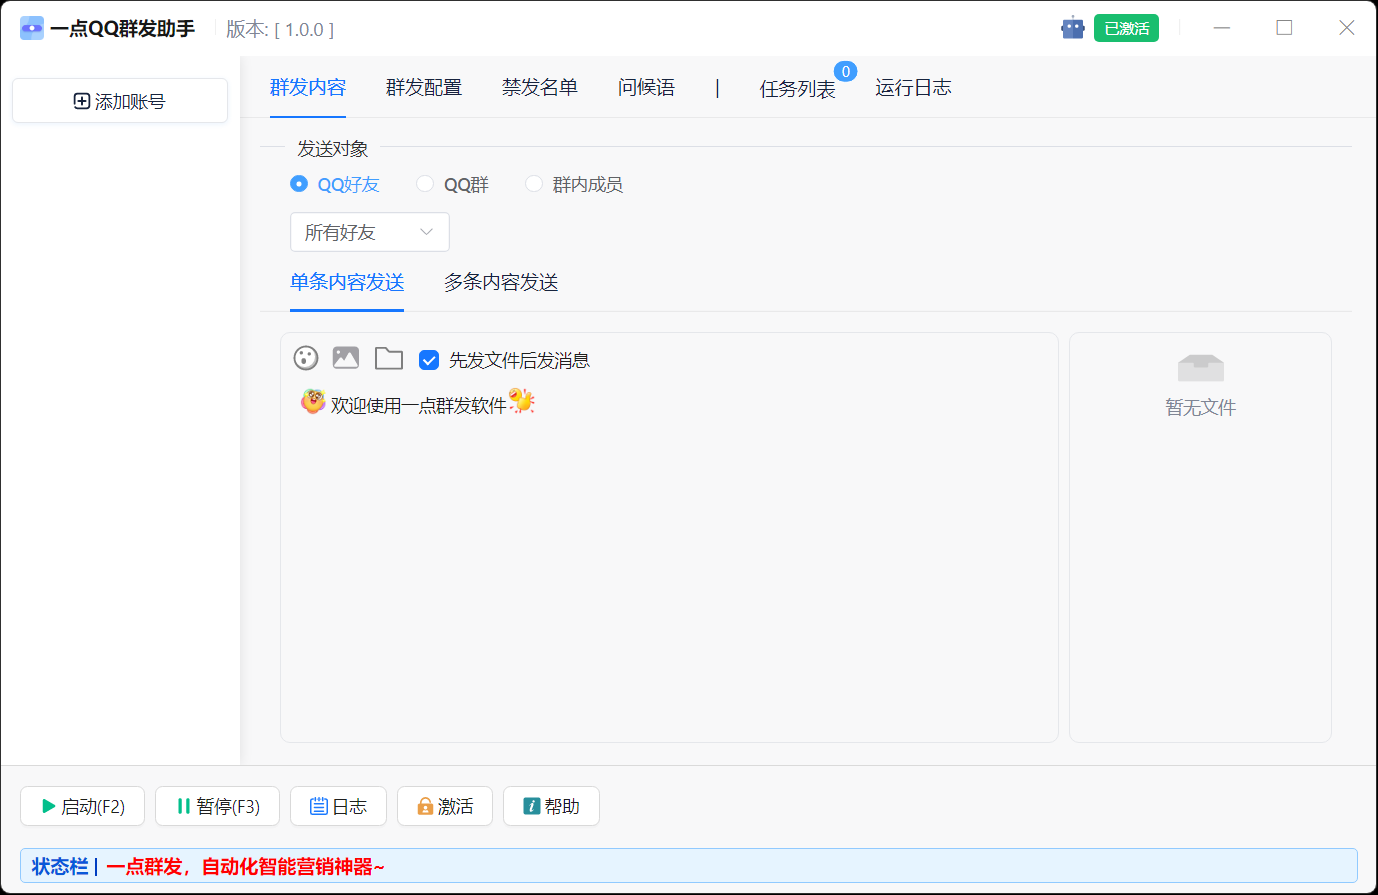Click the robot assistant icon in title bar

[x=1072, y=27]
